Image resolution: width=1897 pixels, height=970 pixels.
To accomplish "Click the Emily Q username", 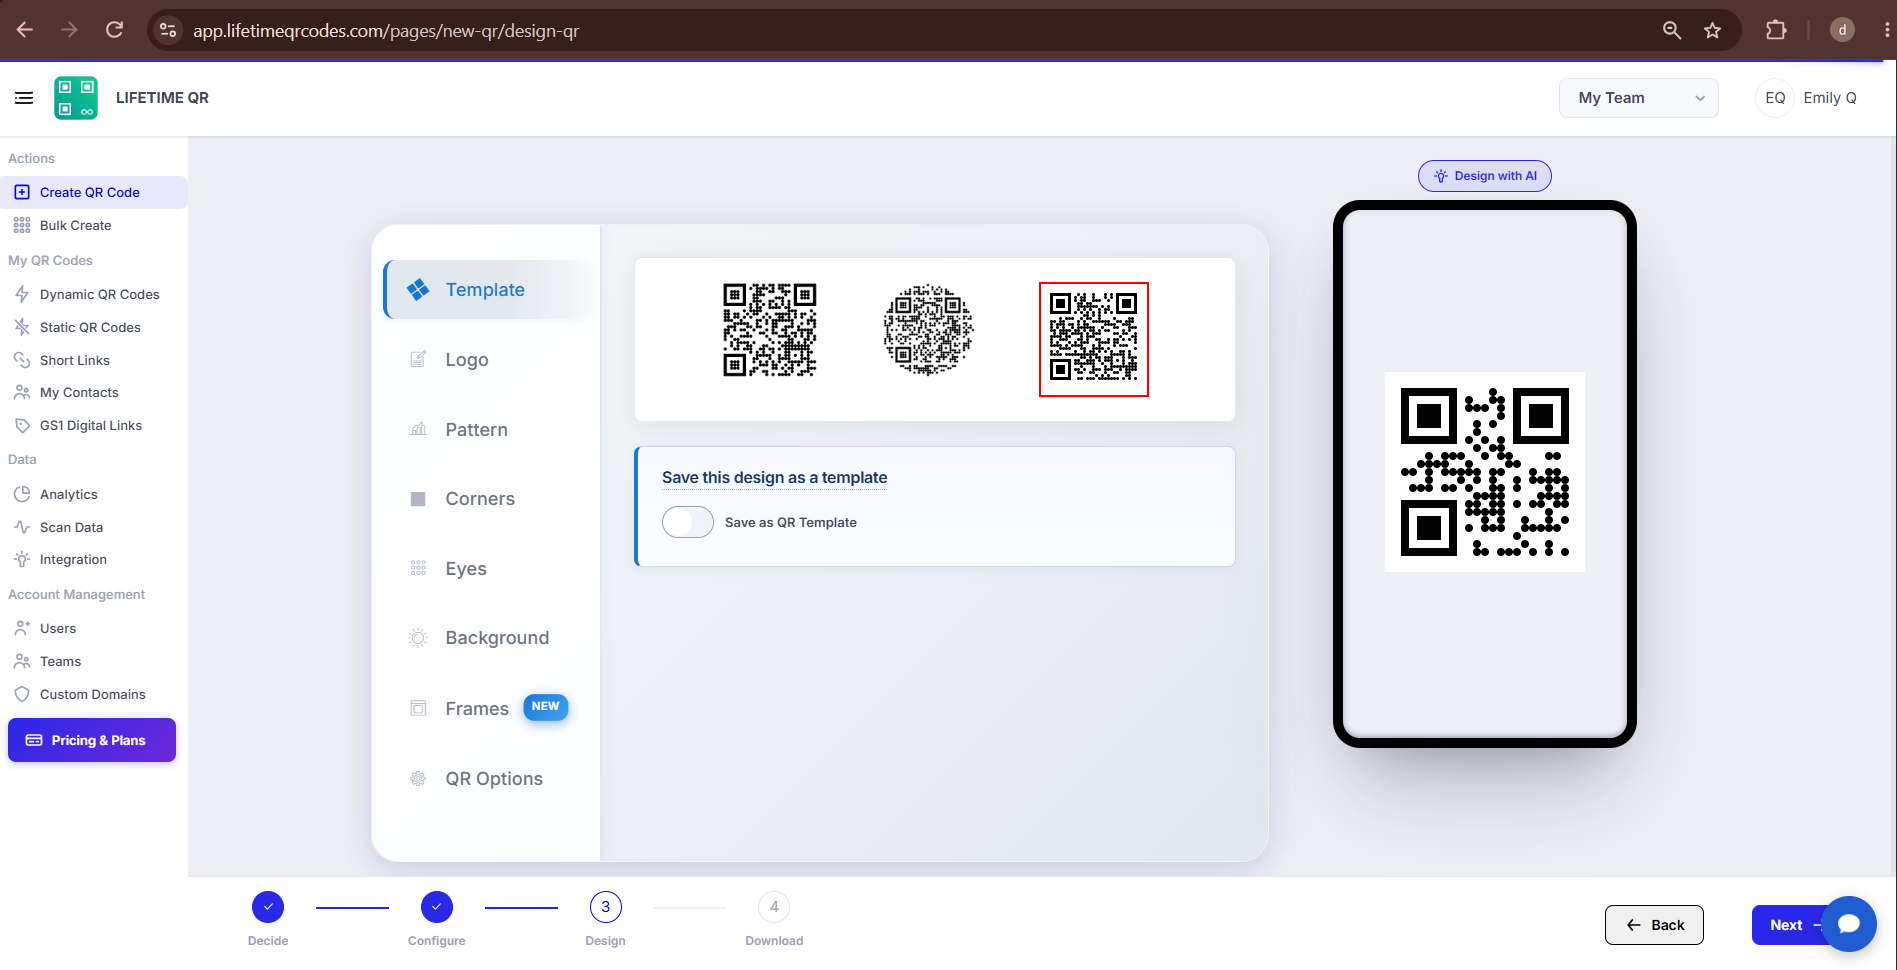I will click(x=1830, y=98).
